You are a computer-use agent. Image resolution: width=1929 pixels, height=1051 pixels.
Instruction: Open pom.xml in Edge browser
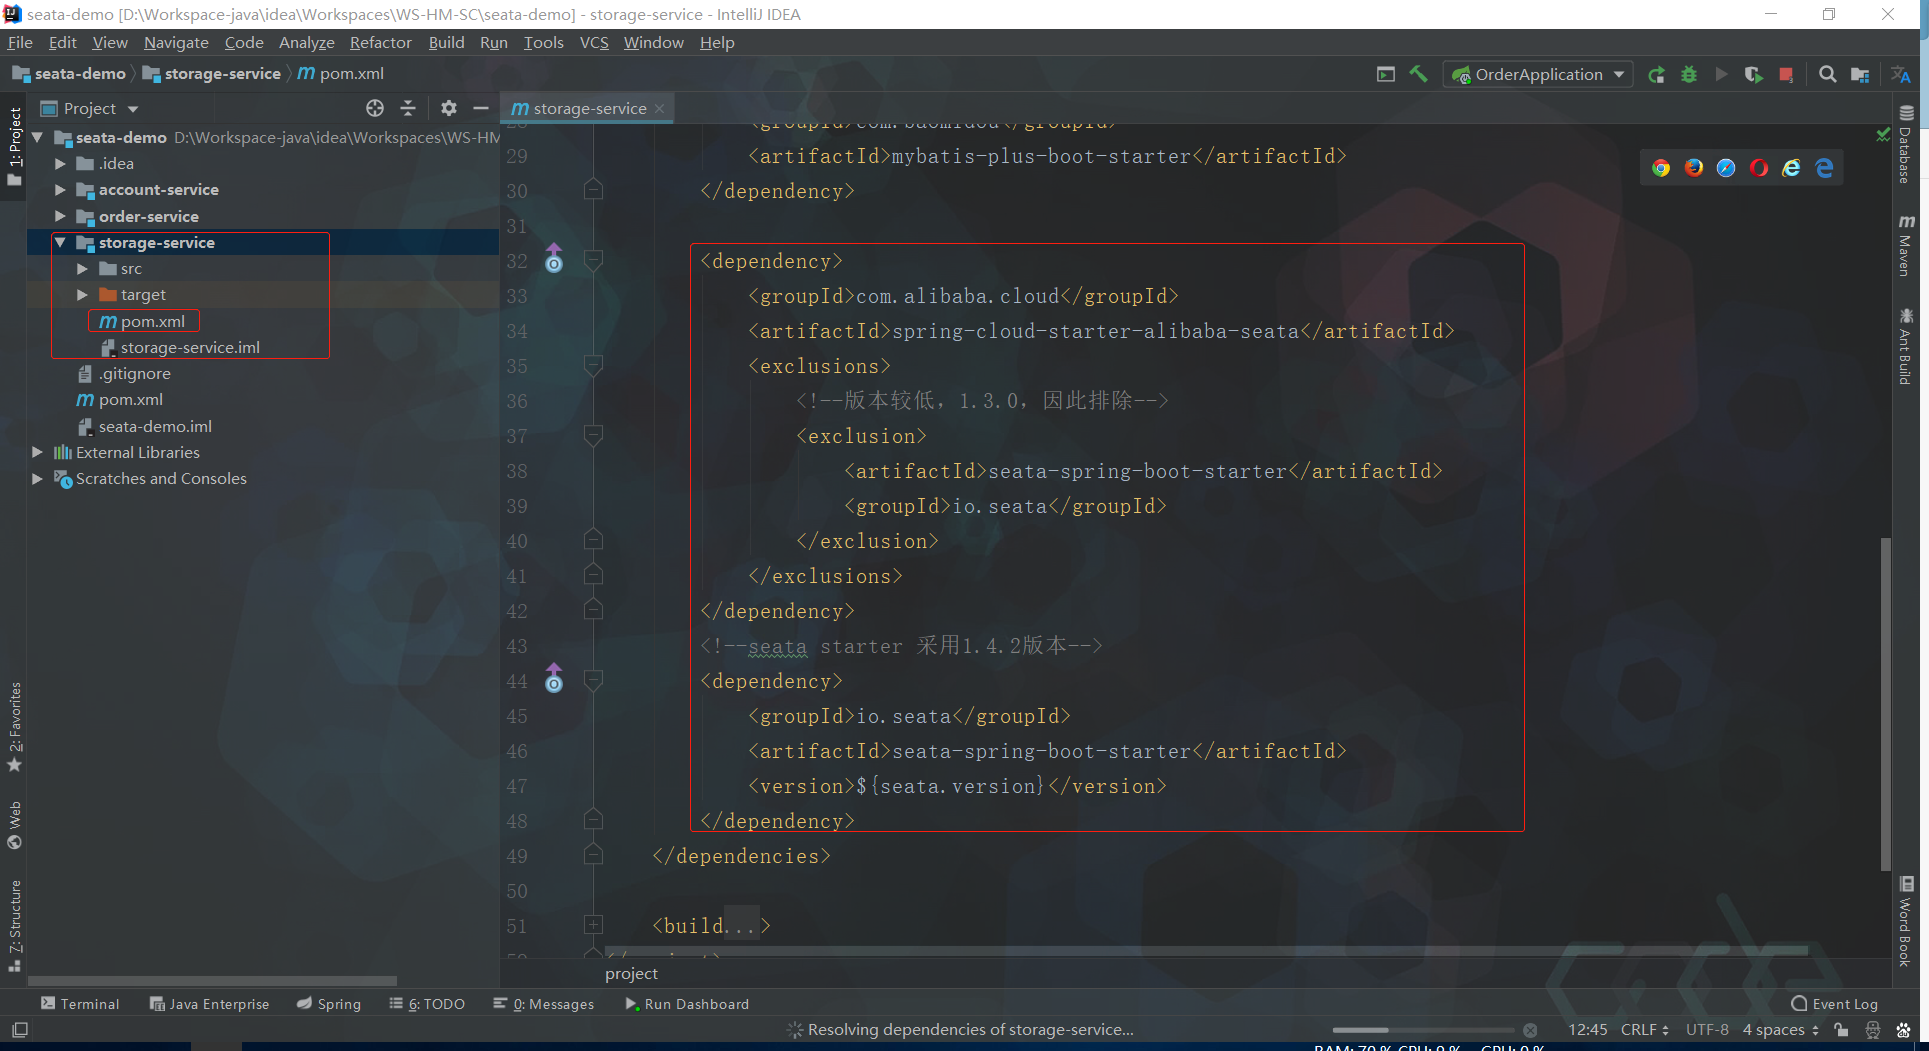[x=1824, y=168]
